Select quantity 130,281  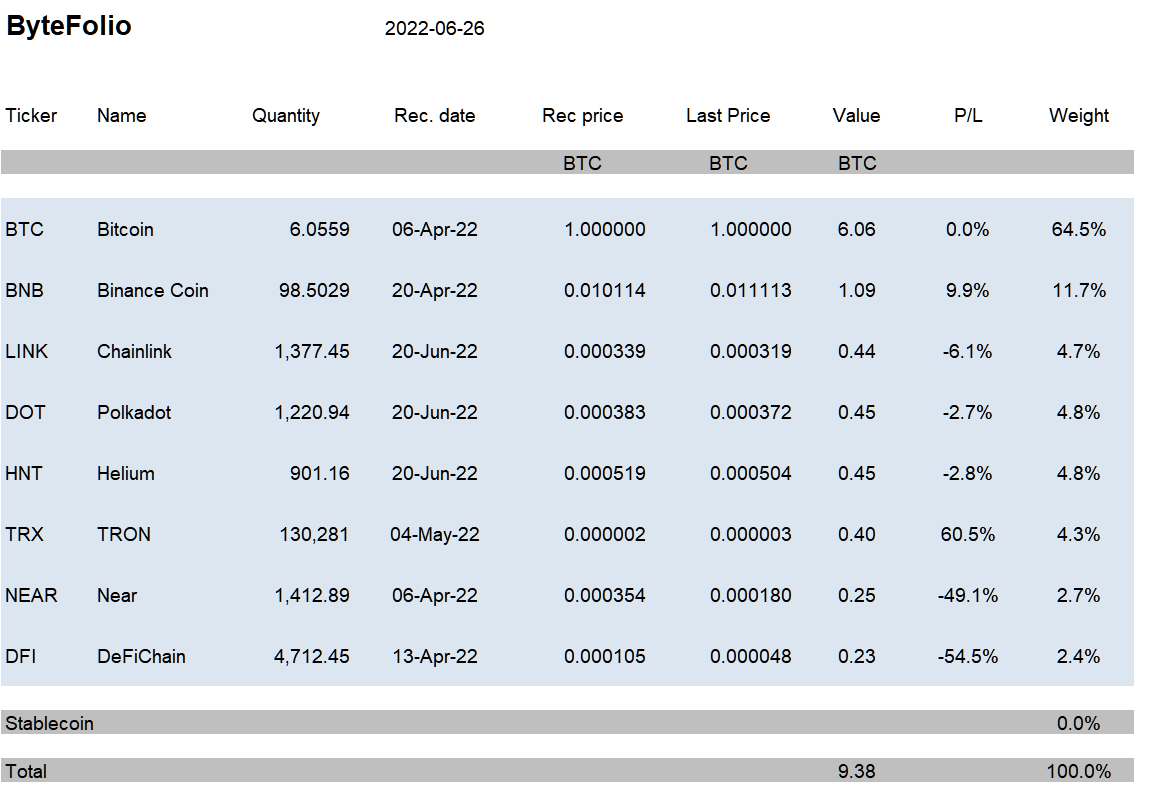tap(314, 535)
